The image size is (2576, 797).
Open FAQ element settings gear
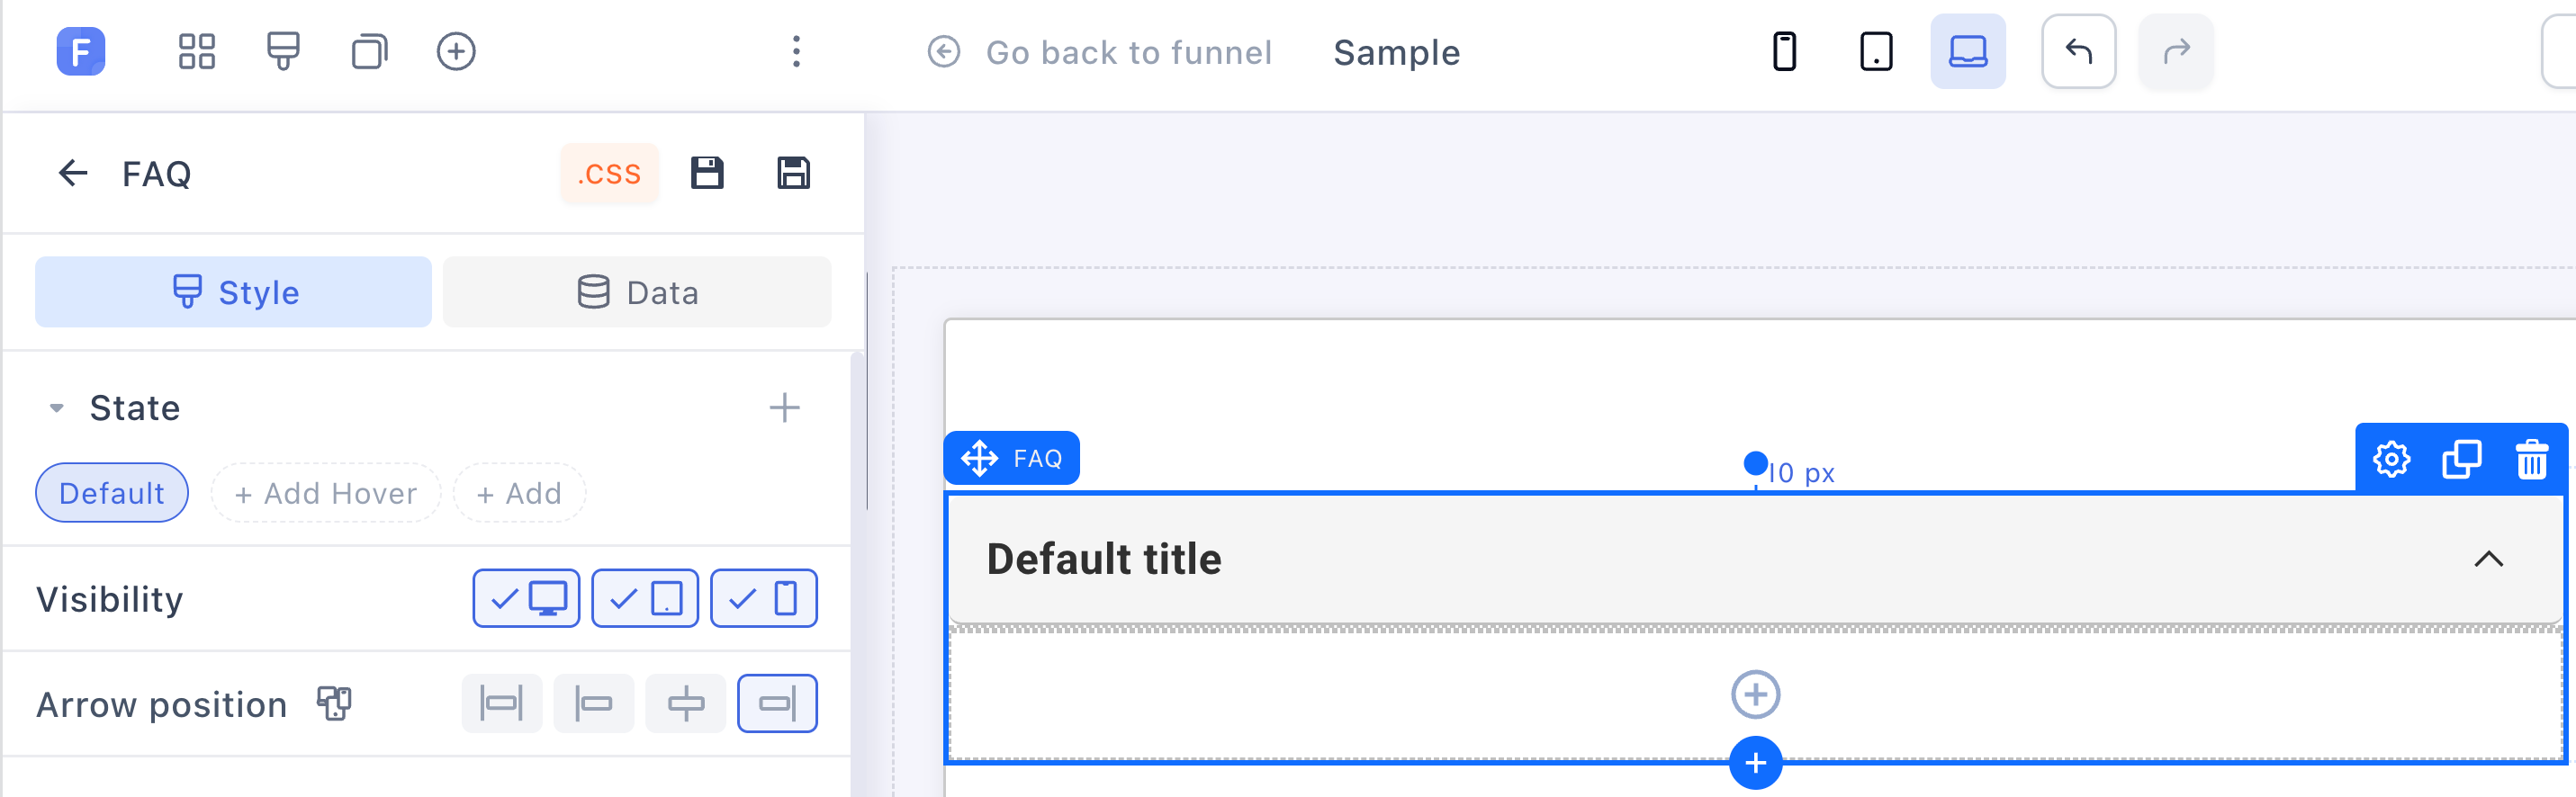pyautogui.click(x=2391, y=460)
